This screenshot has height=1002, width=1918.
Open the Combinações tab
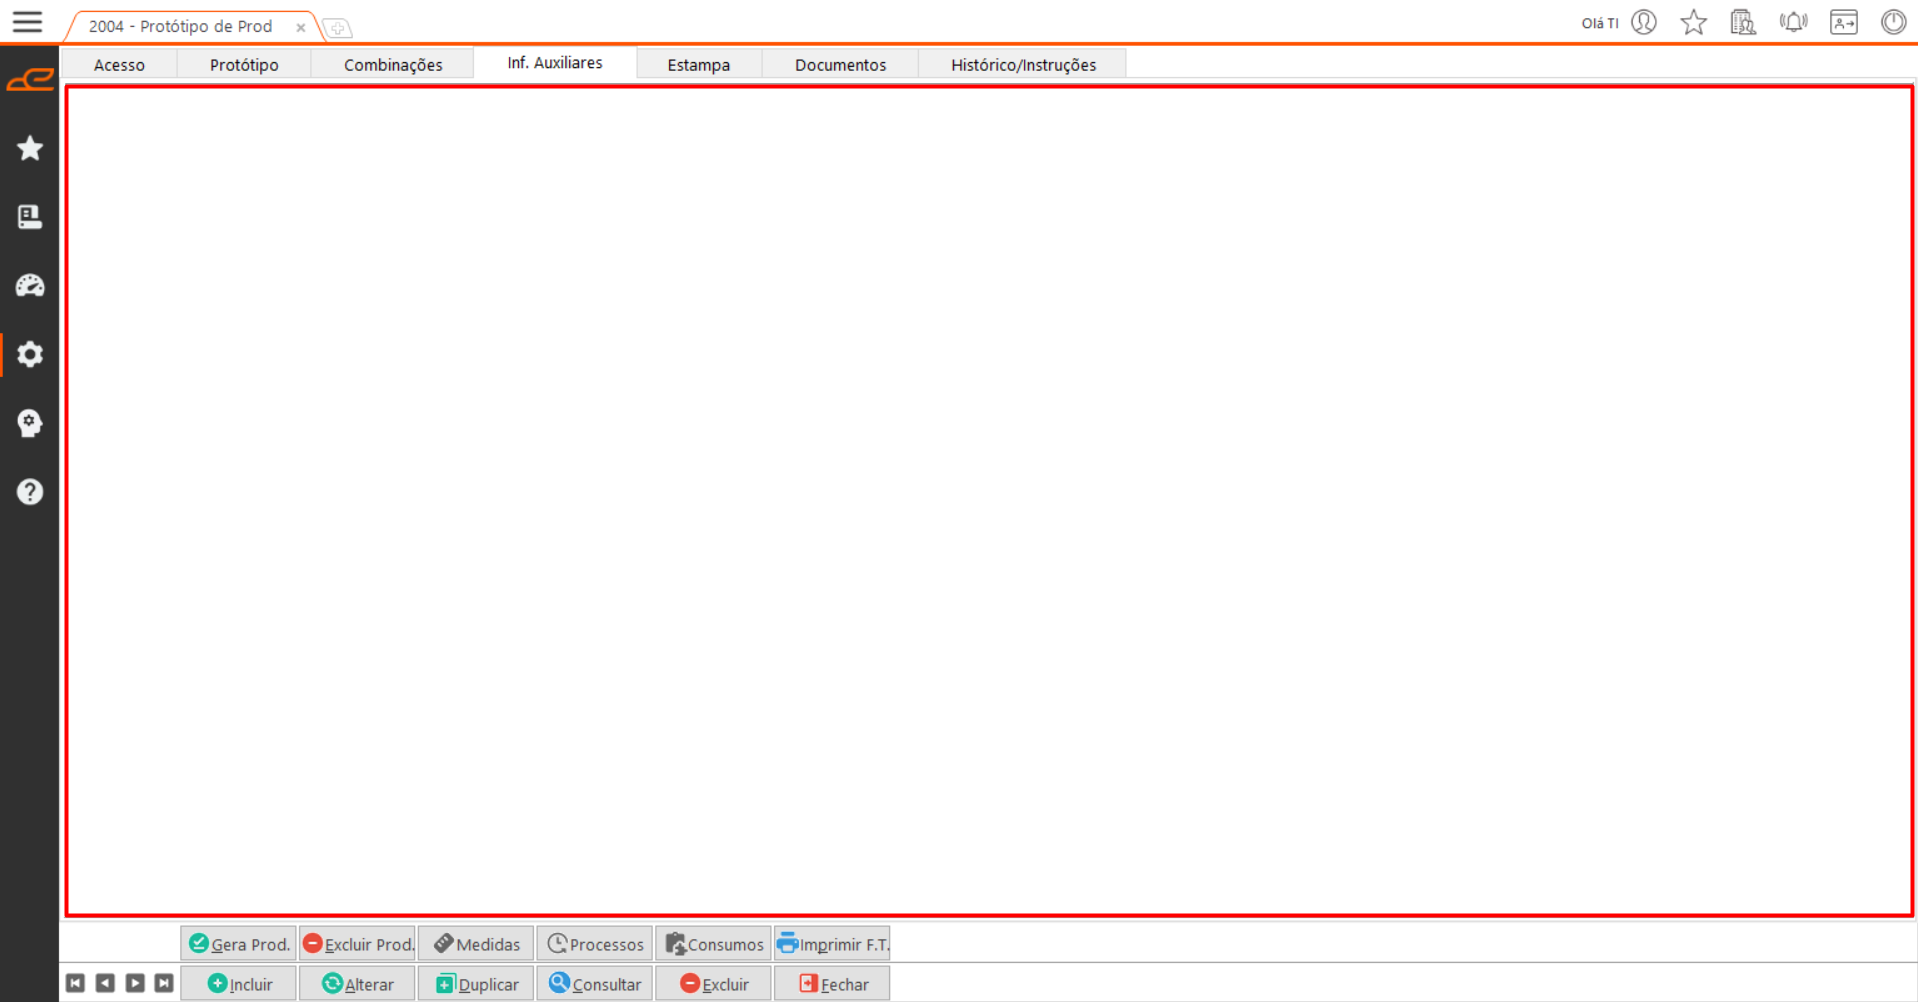[393, 64]
